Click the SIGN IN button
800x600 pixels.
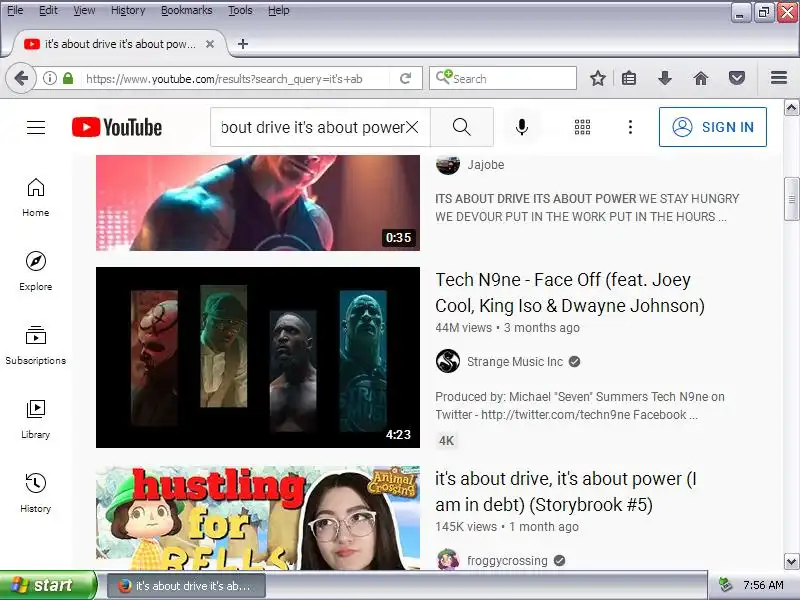[x=713, y=127]
